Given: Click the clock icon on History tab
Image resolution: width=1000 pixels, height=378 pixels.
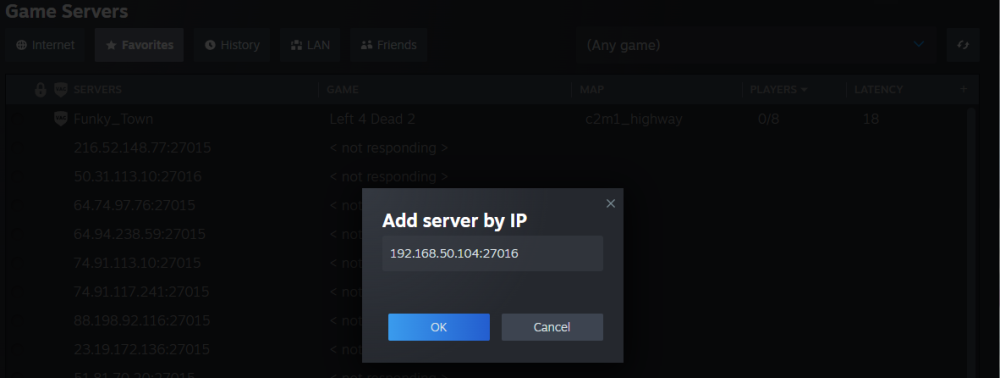Looking at the screenshot, I should [210, 45].
